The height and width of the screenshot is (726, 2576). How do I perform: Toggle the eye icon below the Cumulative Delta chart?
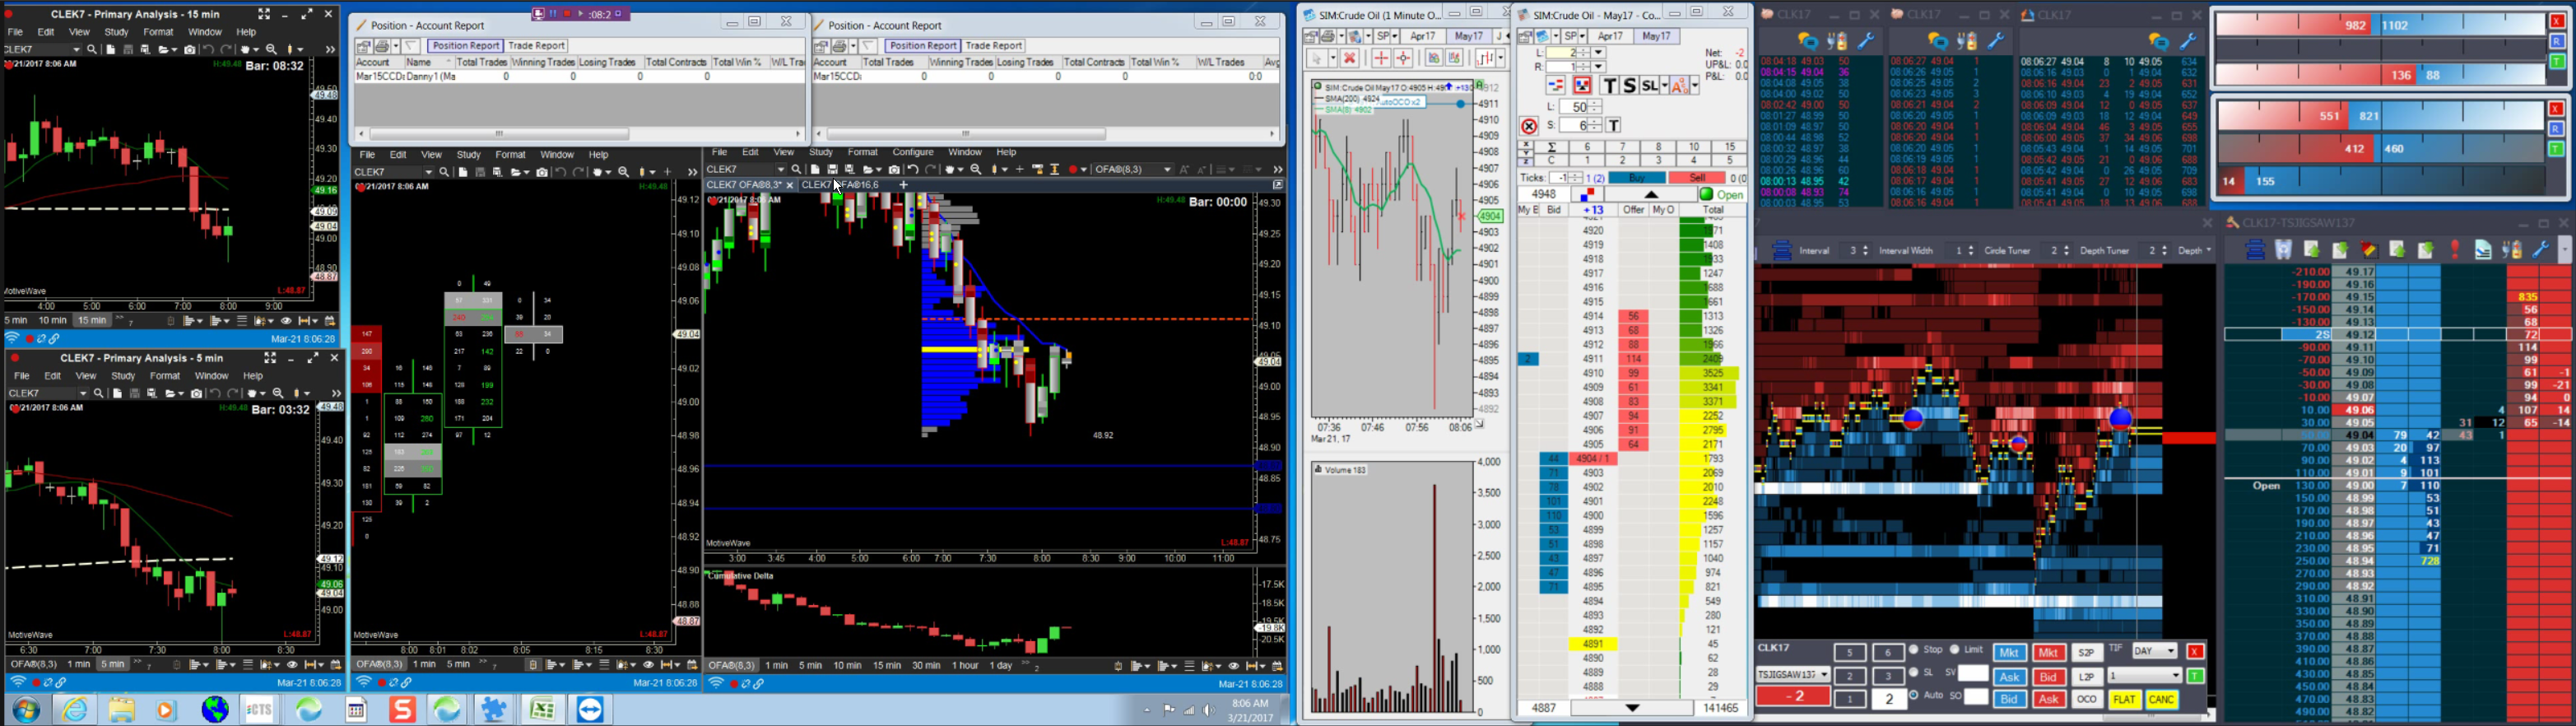click(1233, 666)
